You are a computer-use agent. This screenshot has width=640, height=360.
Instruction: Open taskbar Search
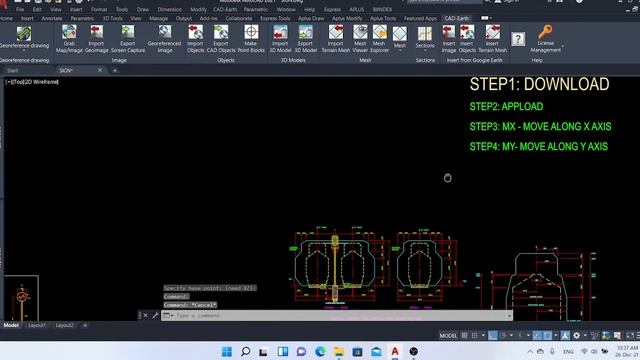click(245, 351)
